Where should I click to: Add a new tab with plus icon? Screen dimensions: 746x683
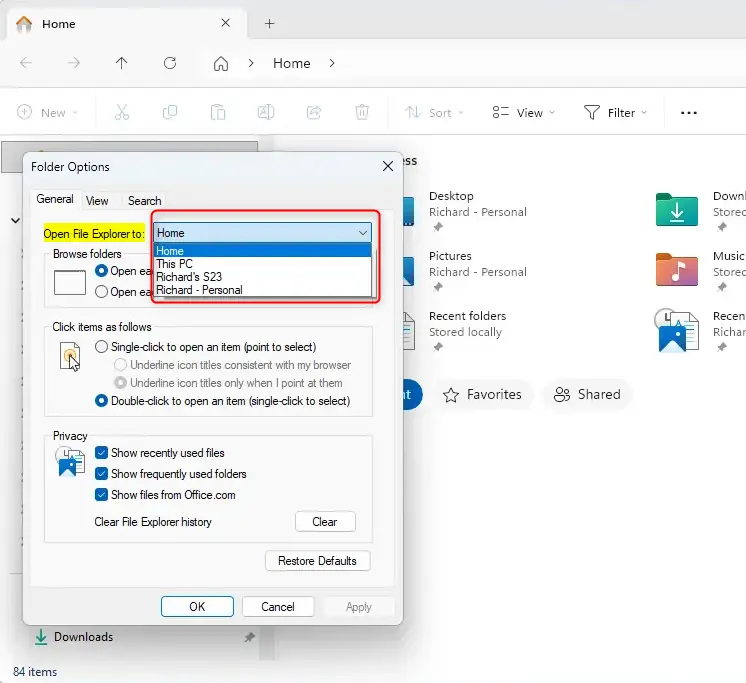click(269, 23)
